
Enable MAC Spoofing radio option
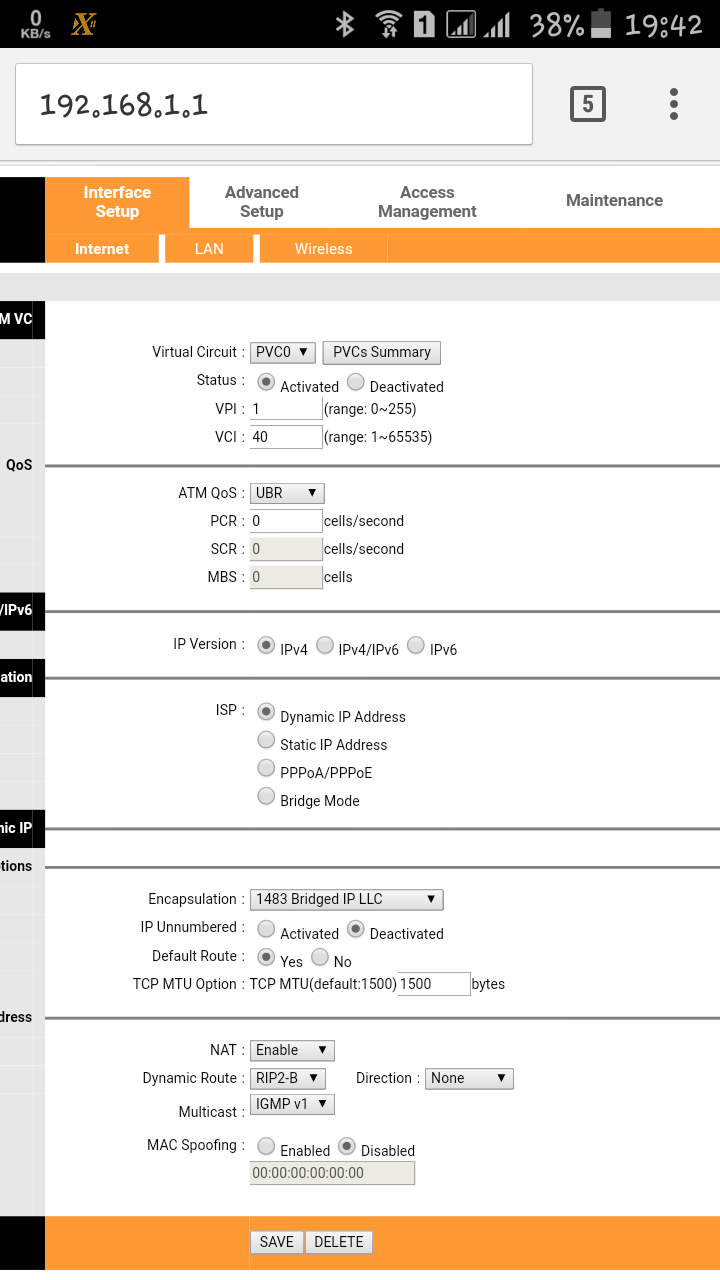click(266, 1146)
